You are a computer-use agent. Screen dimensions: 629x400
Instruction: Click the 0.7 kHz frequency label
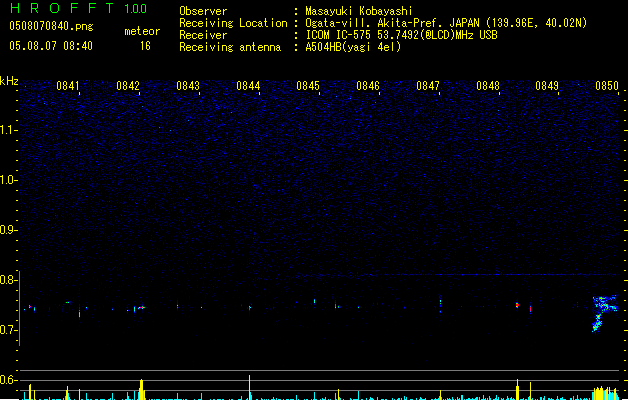tap(8, 330)
